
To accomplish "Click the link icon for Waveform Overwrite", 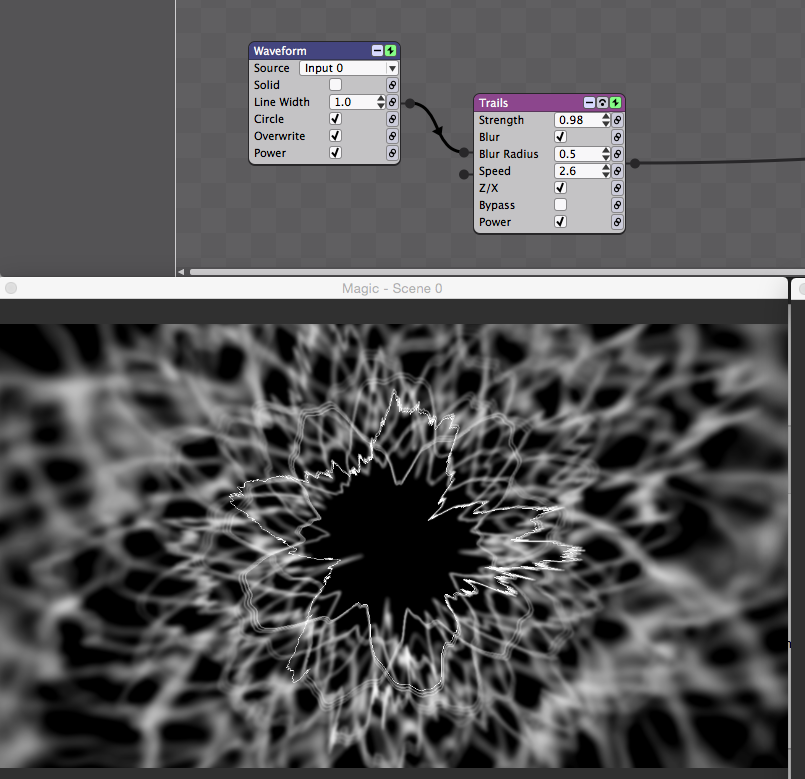I will point(392,136).
